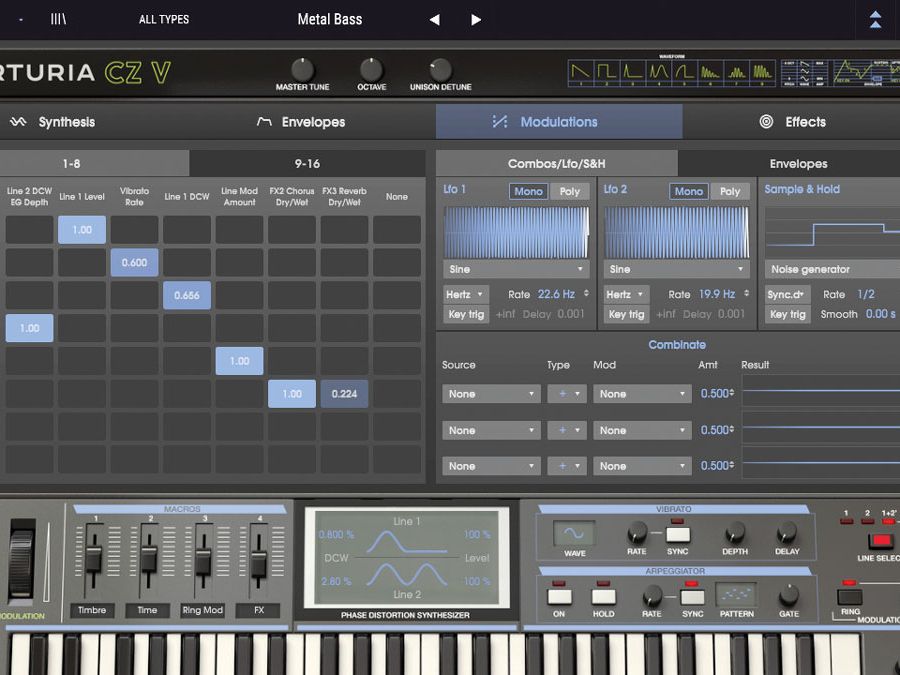Select waveform 2 square icon
Viewport: 900px width, 675px height.
point(606,73)
